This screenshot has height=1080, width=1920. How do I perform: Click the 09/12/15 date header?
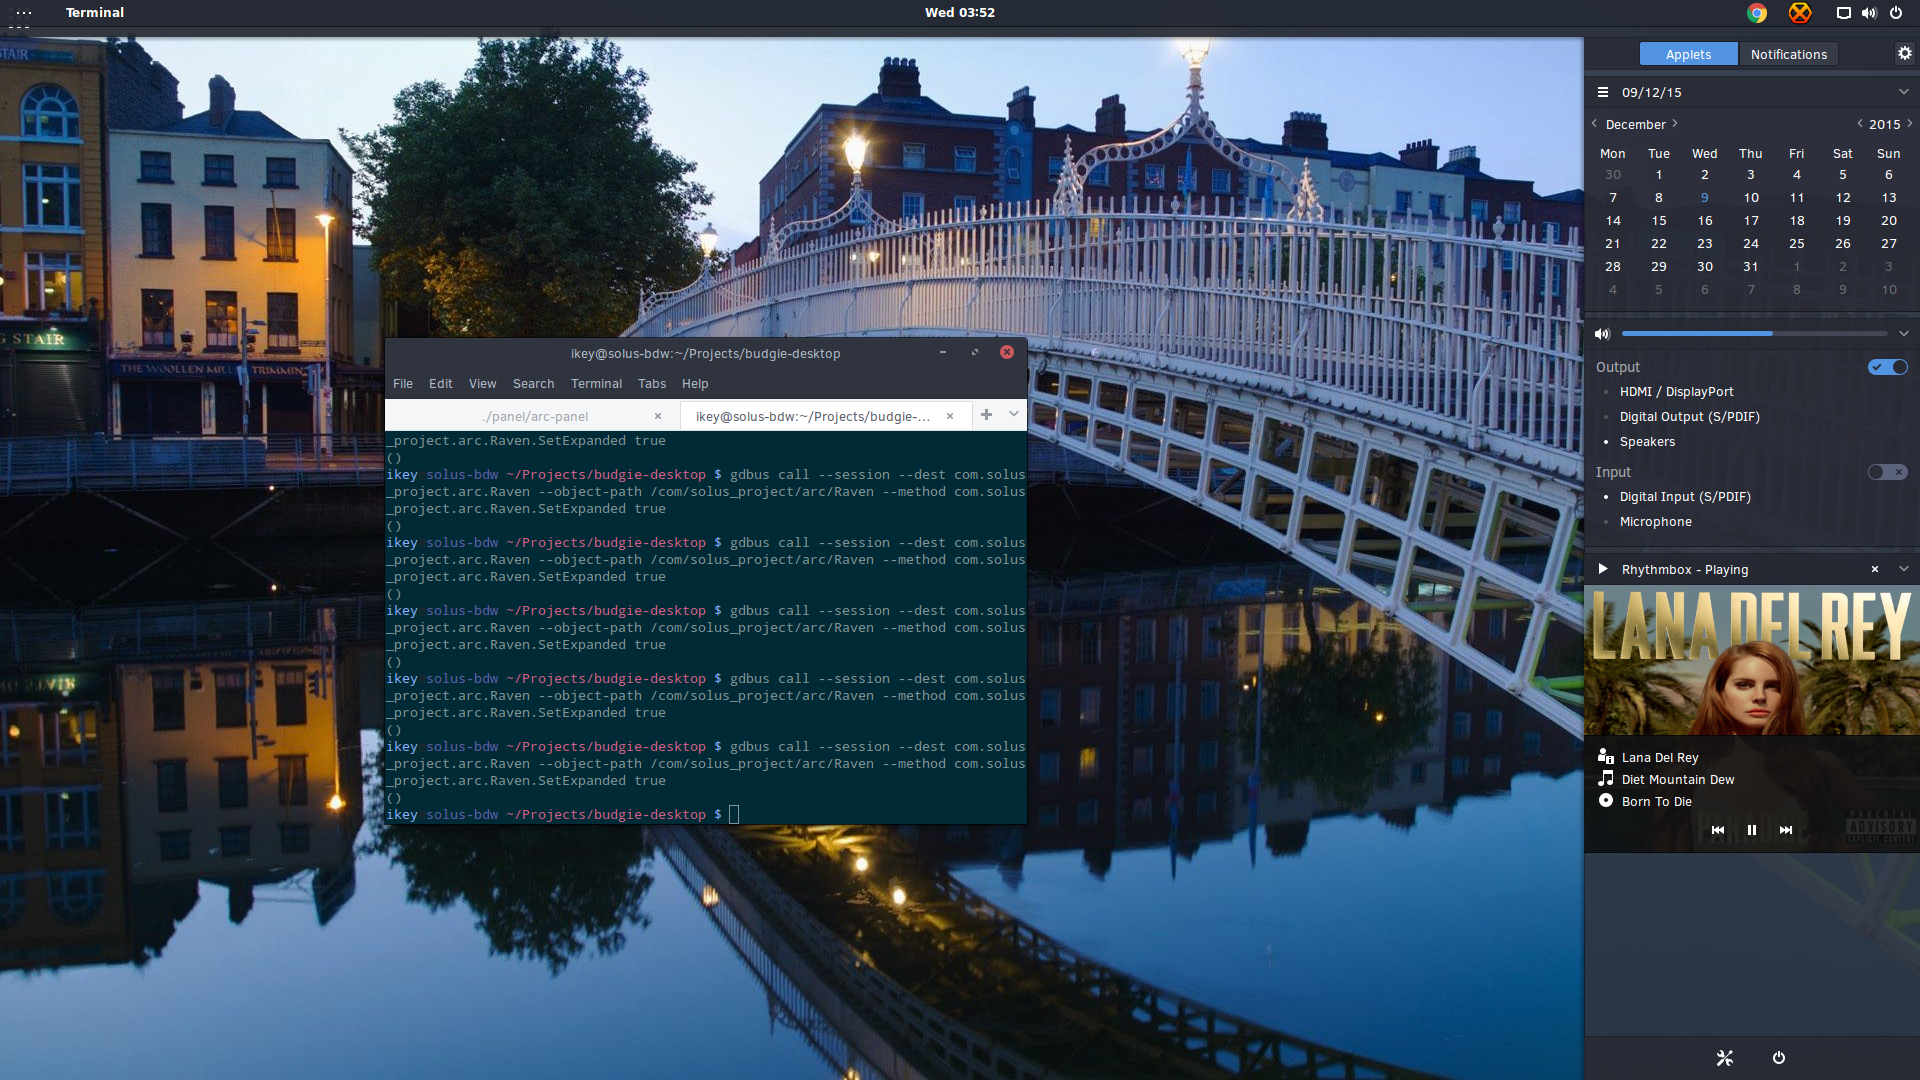(1652, 92)
